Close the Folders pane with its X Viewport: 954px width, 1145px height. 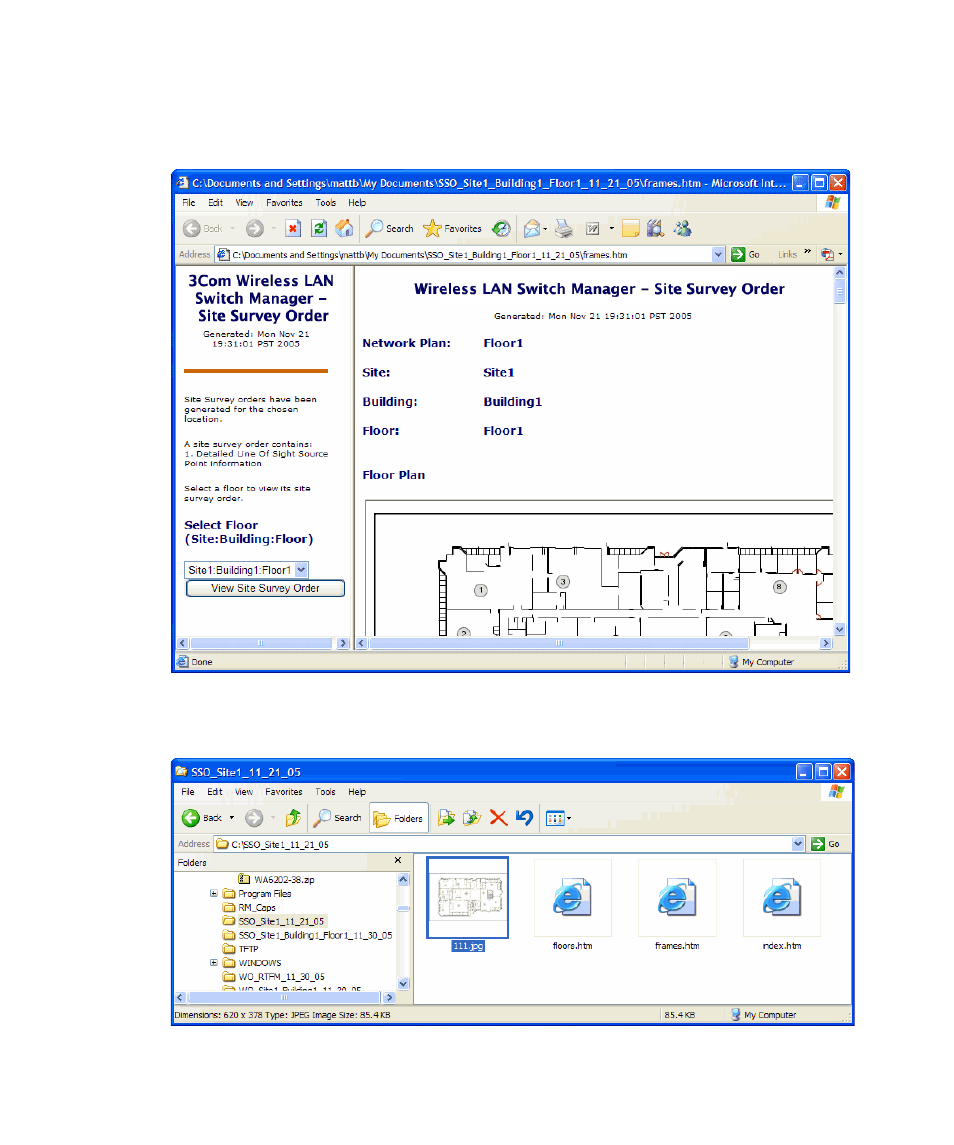click(398, 860)
